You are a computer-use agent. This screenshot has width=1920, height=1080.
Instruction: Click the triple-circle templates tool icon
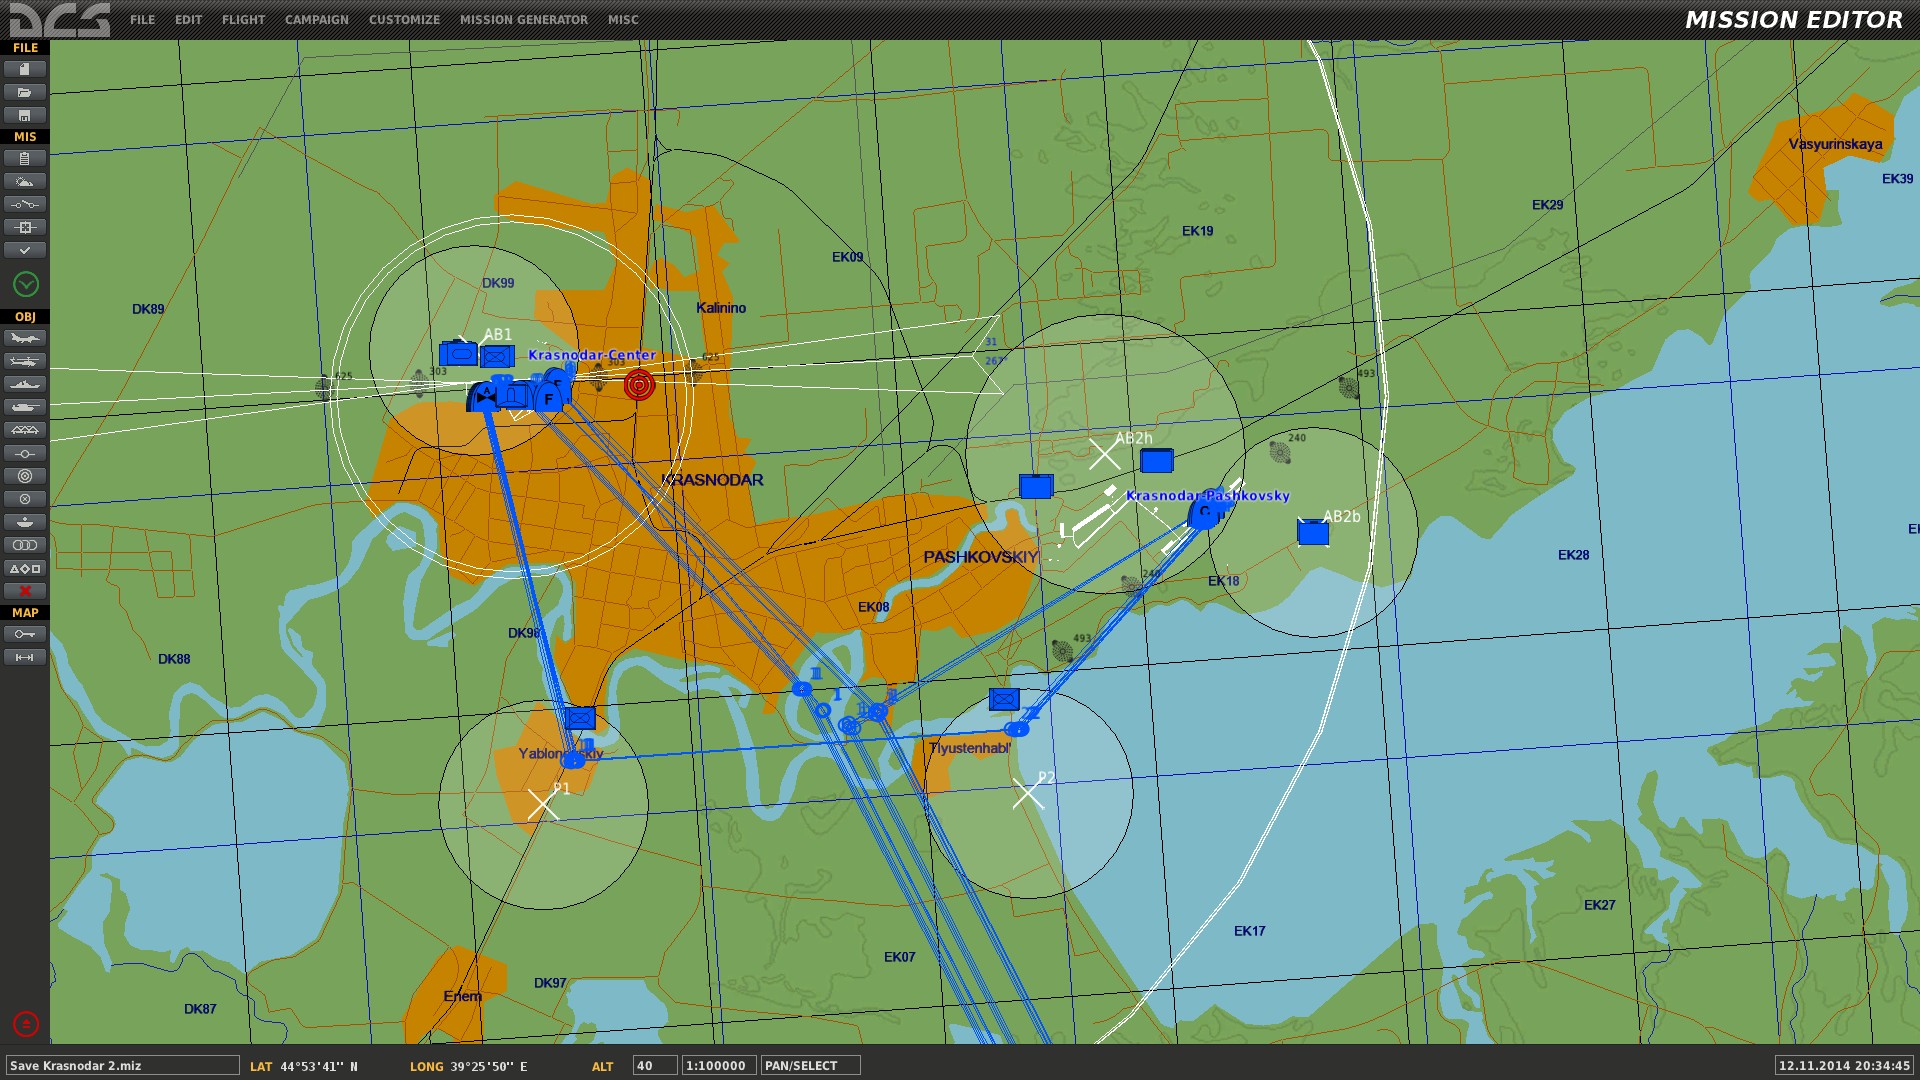25,545
